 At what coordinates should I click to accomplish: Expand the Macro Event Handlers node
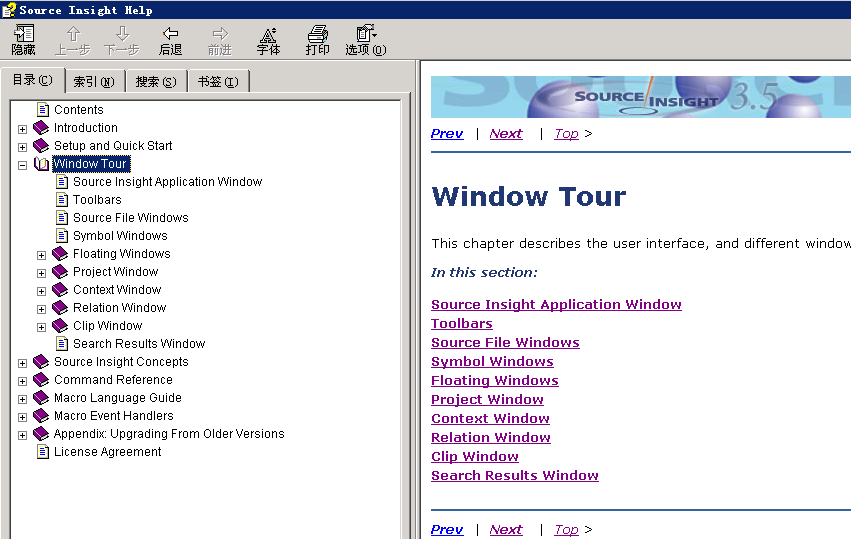click(x=22, y=417)
